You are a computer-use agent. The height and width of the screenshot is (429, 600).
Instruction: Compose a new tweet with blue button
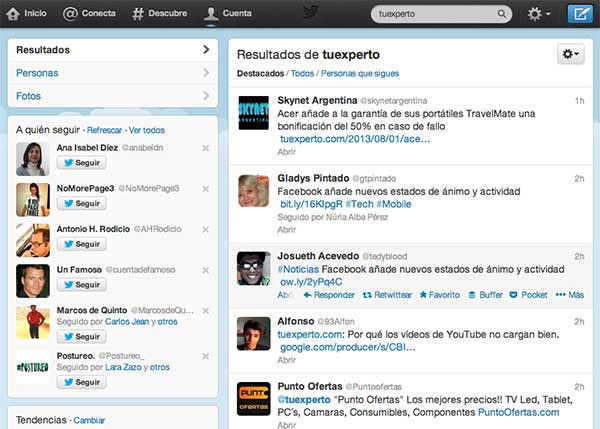coord(580,14)
